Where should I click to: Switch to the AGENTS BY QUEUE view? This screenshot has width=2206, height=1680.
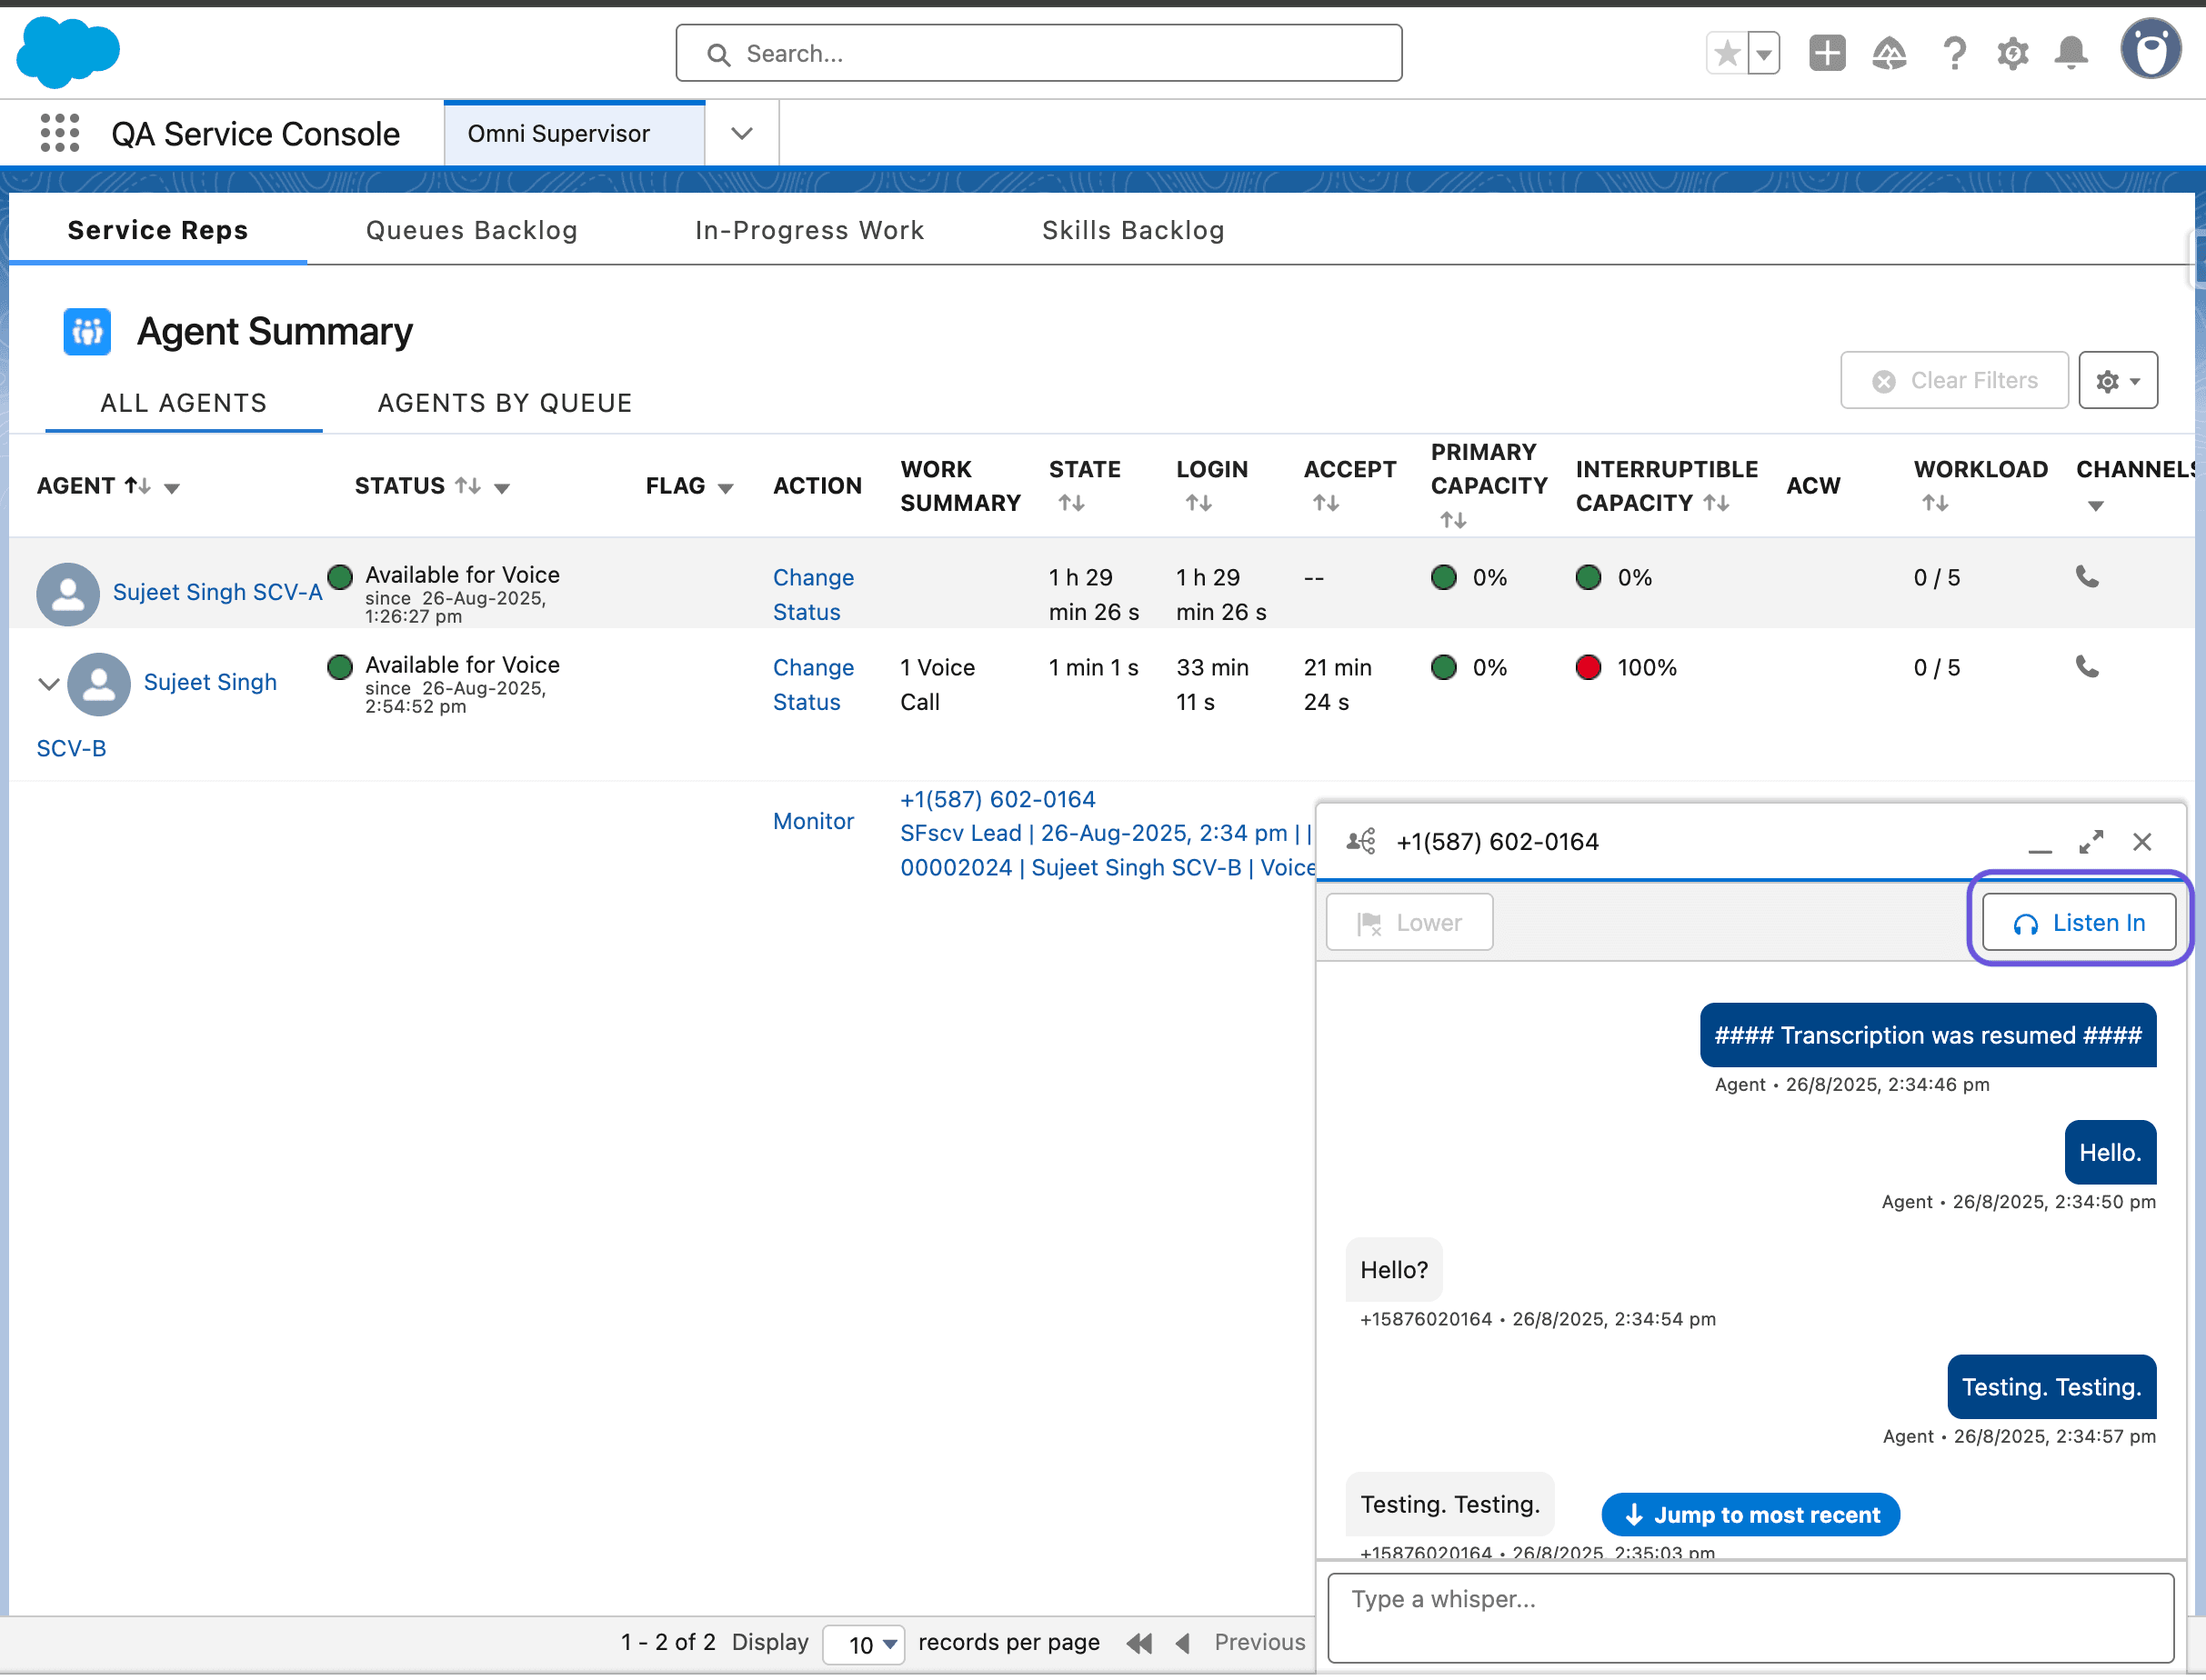click(504, 402)
